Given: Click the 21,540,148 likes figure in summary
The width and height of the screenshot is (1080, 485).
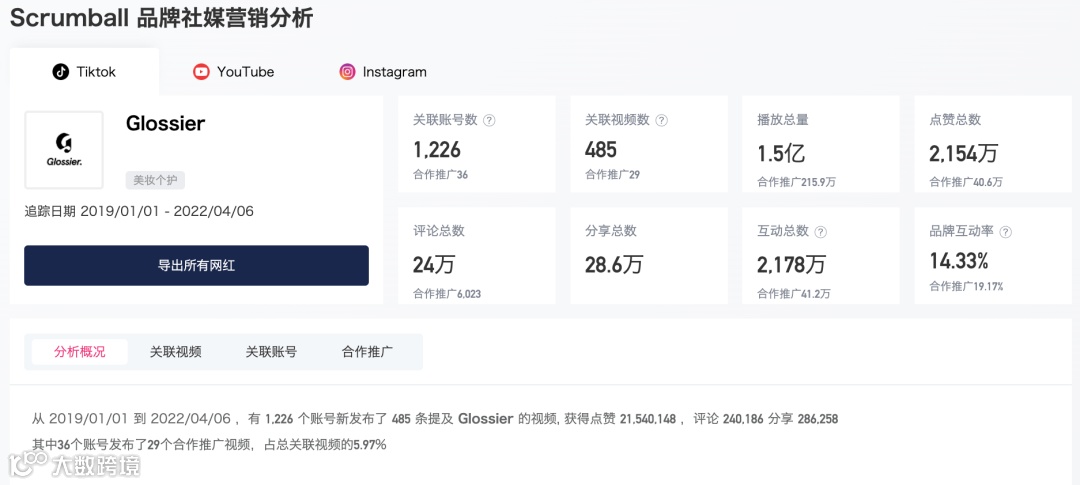Looking at the screenshot, I should tap(648, 419).
